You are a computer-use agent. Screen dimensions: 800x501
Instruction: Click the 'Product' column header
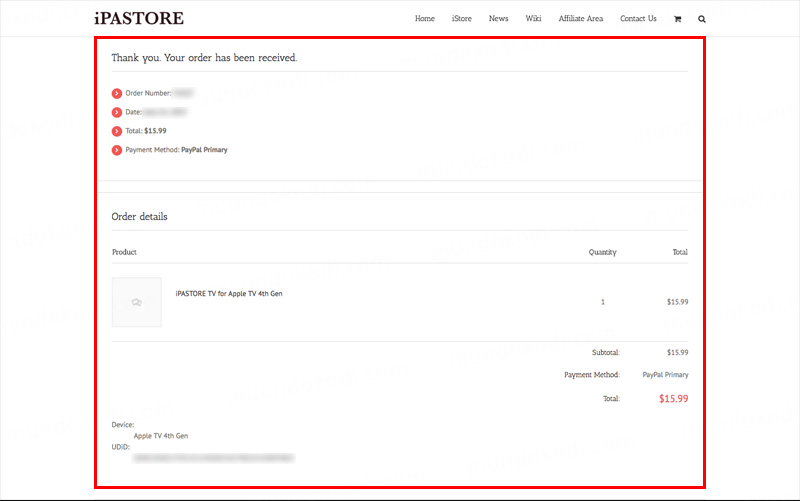point(124,252)
